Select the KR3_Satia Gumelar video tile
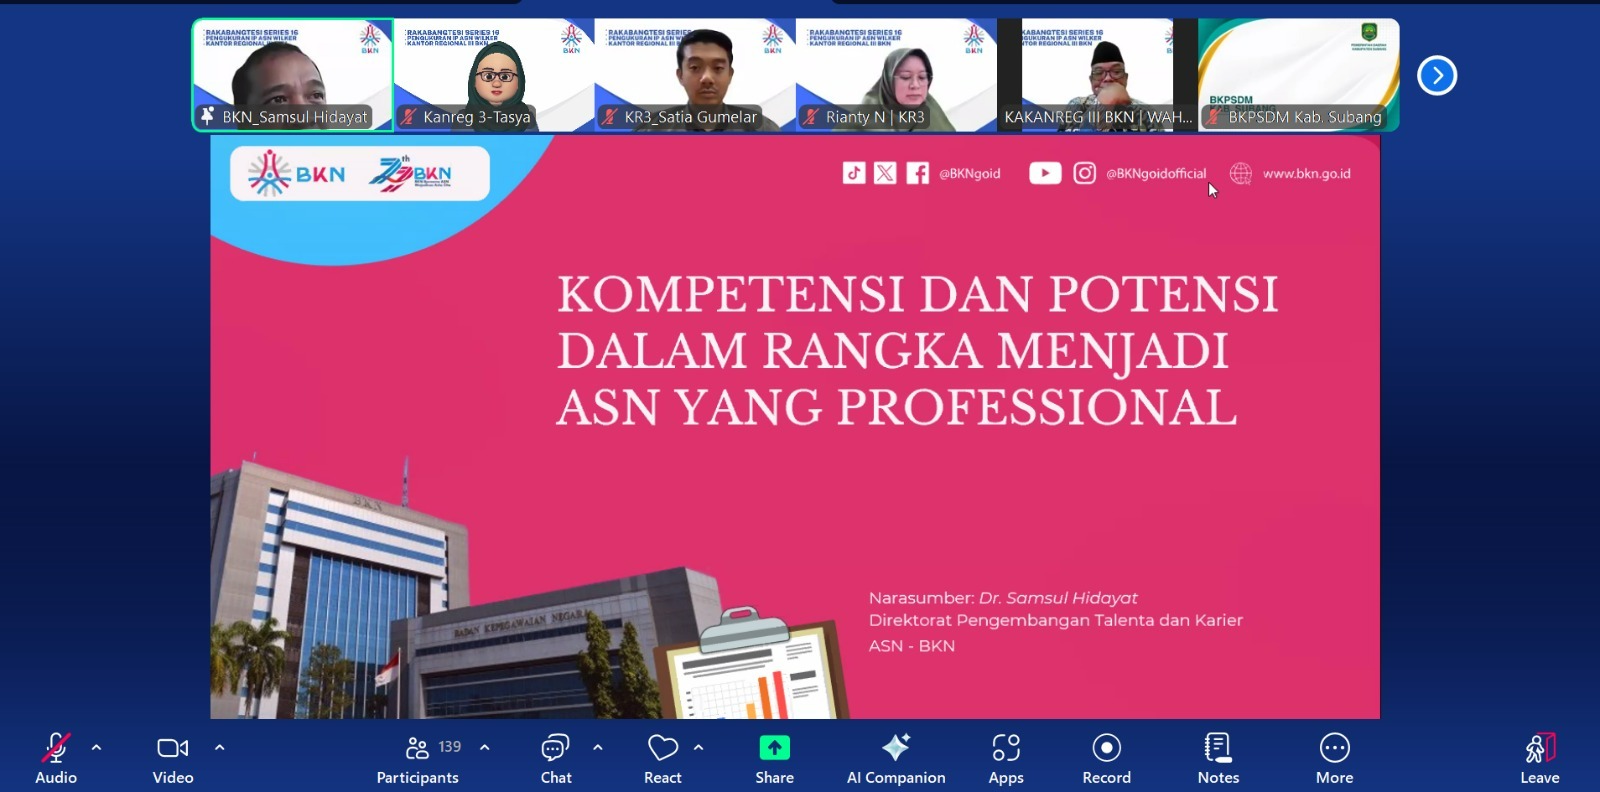 (x=695, y=75)
